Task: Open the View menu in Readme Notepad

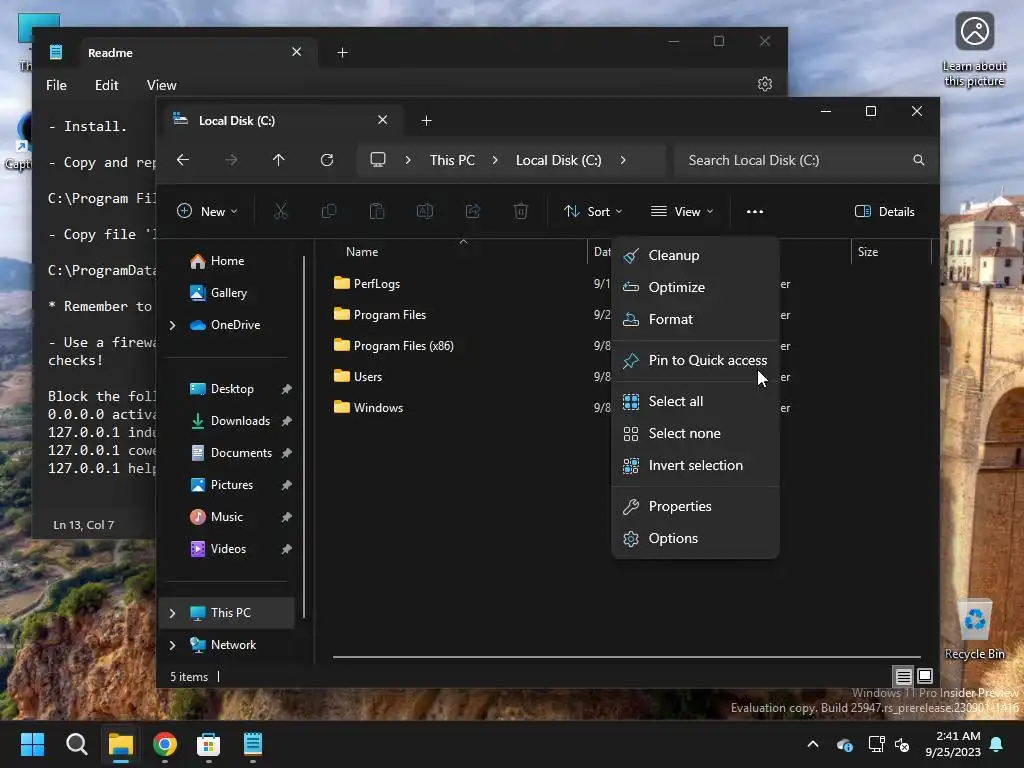Action: point(161,85)
